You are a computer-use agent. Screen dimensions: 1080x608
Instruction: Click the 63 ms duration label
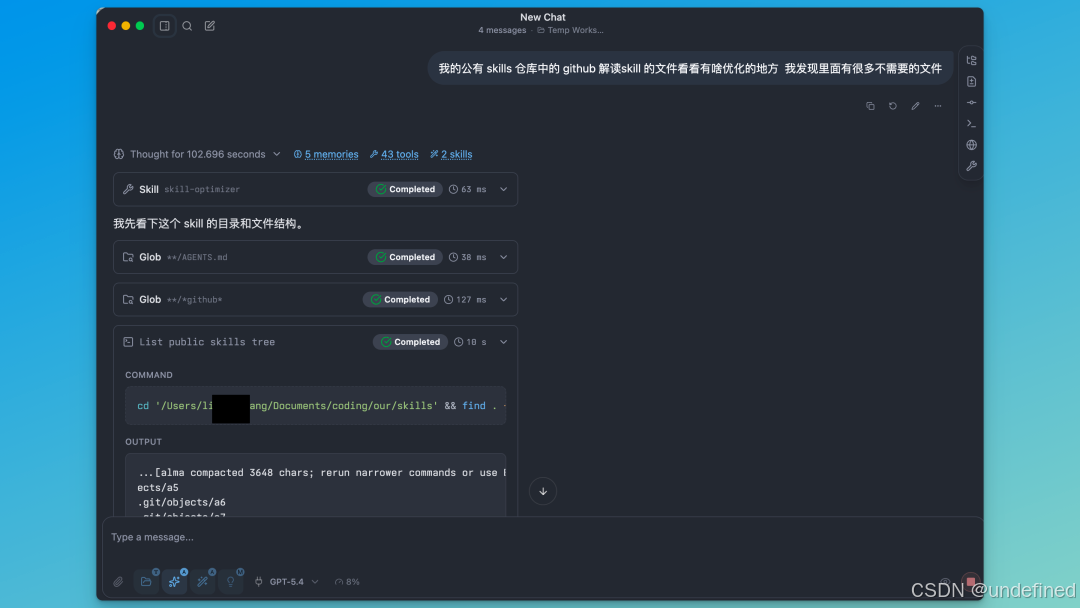[468, 189]
